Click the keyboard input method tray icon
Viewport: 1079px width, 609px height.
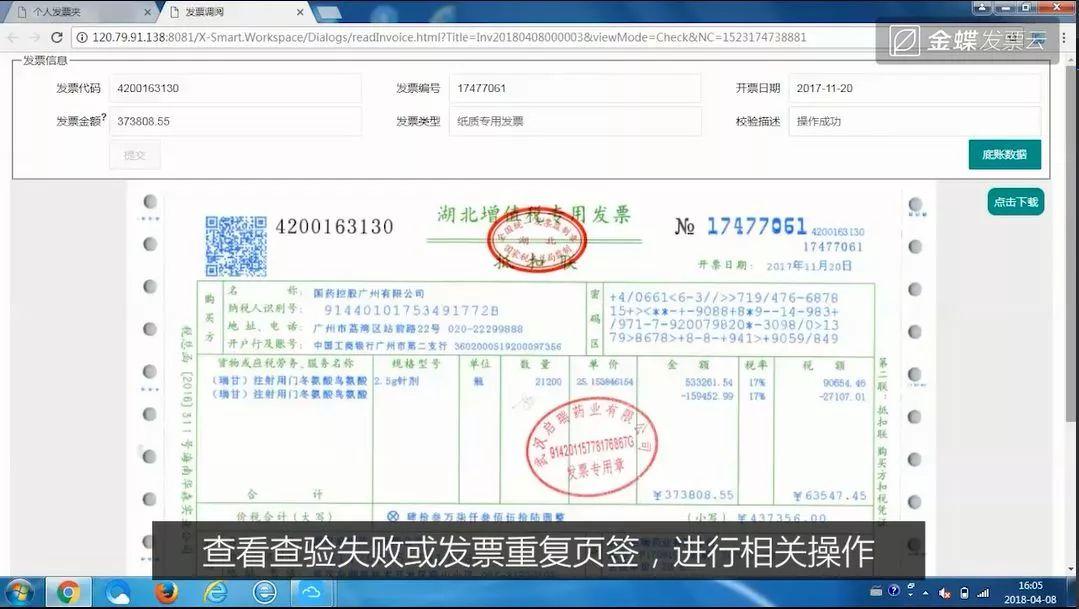pos(876,590)
